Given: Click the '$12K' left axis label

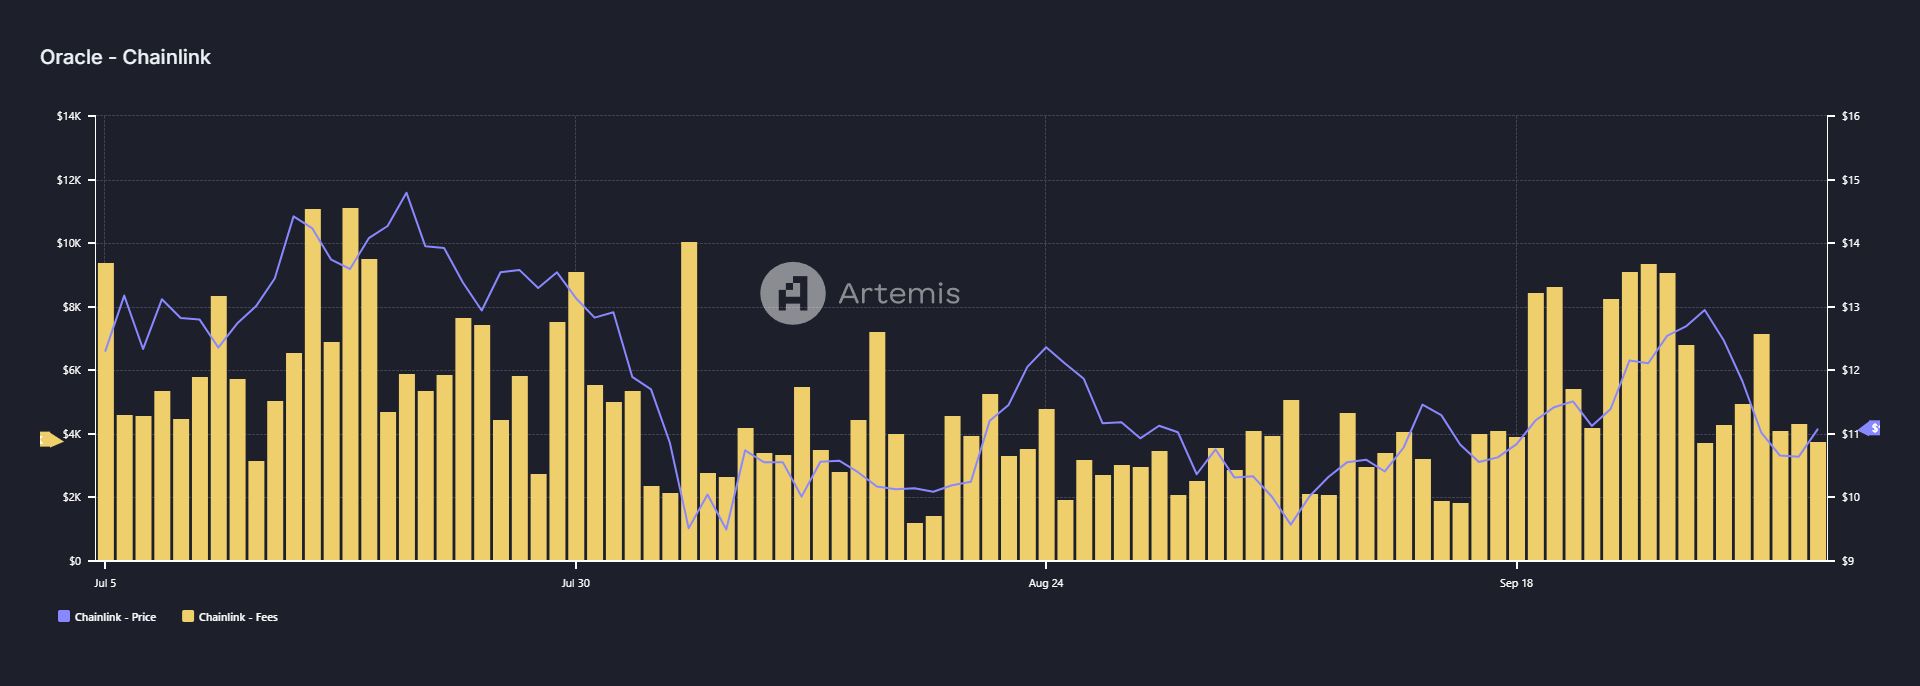Looking at the screenshot, I should pos(69,180).
